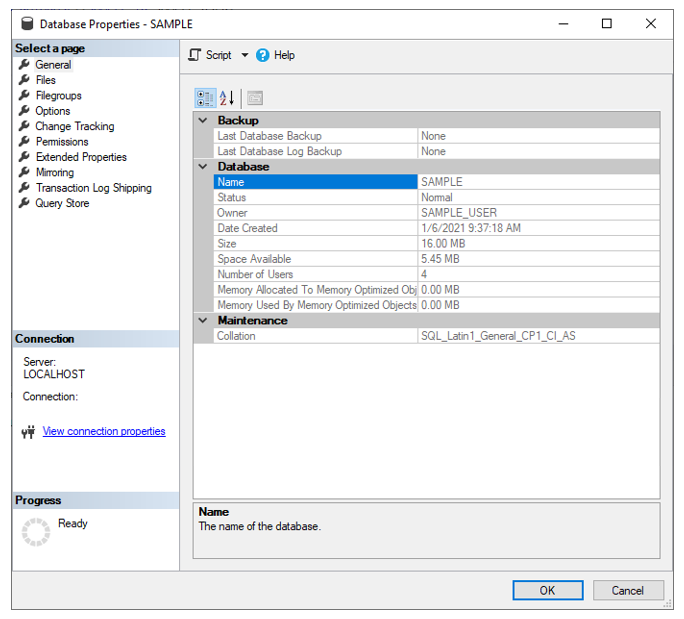Select the Last Database Backup row

[x=436, y=136]
